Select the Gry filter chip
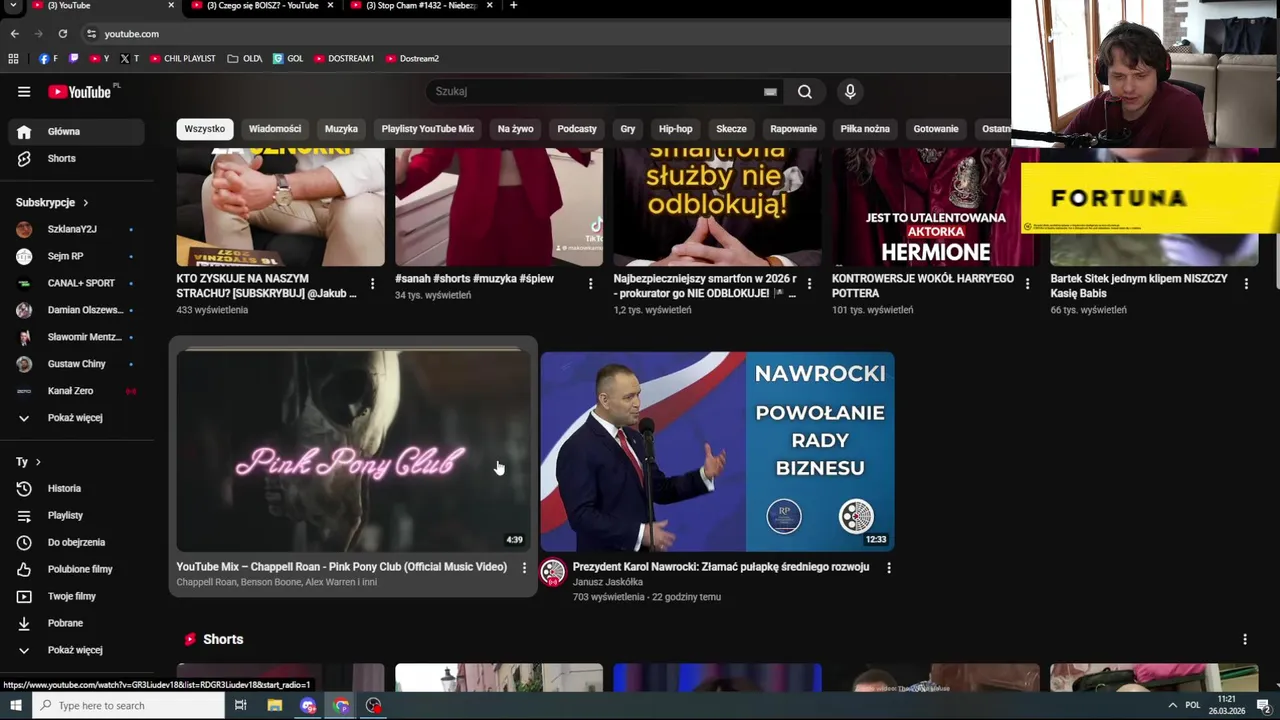 (628, 129)
